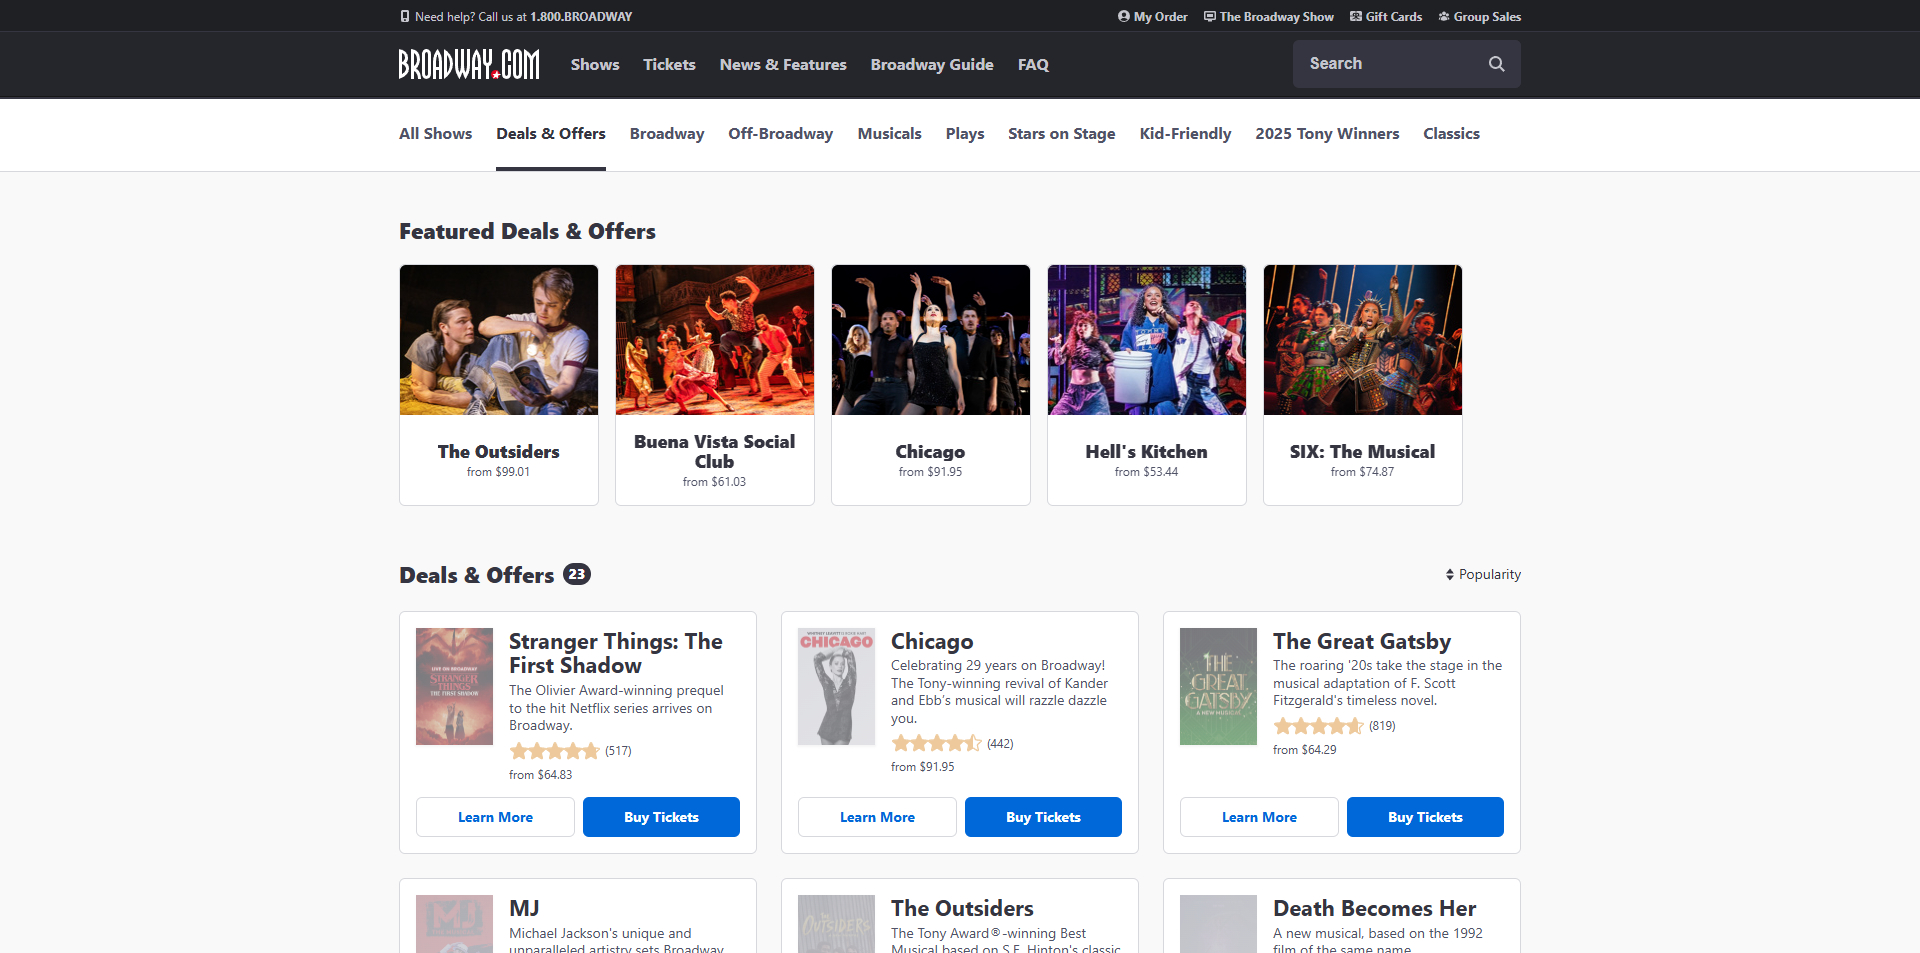Select the 2025 Tony Winners filter

pyautogui.click(x=1327, y=133)
